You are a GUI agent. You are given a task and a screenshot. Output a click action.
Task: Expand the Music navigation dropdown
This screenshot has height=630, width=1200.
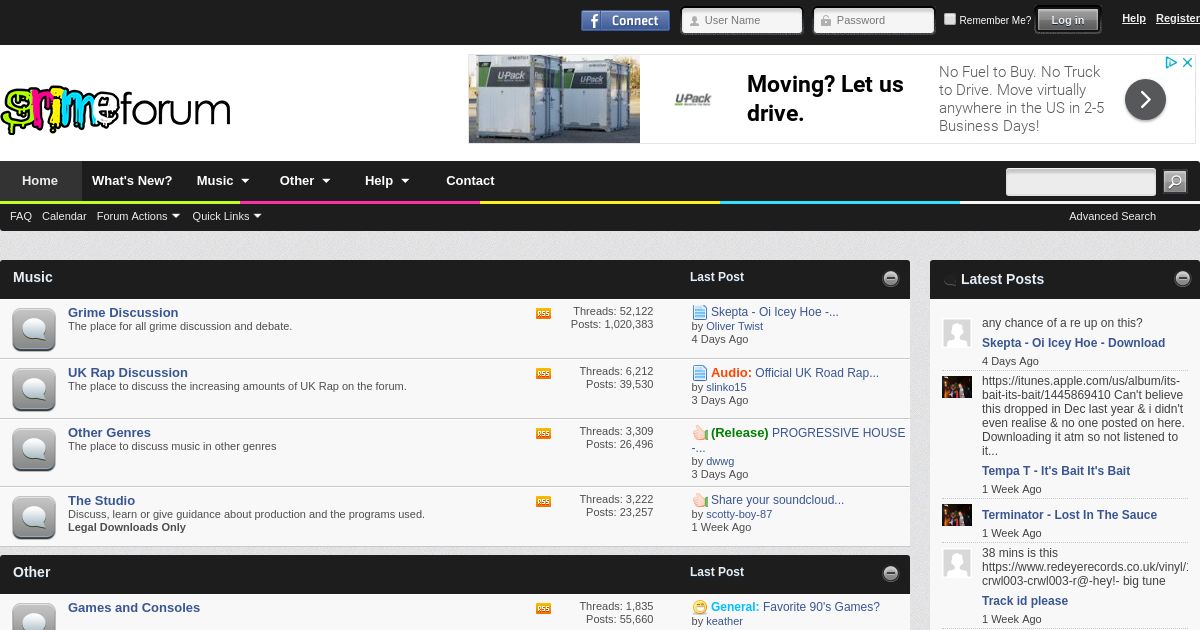(223, 181)
